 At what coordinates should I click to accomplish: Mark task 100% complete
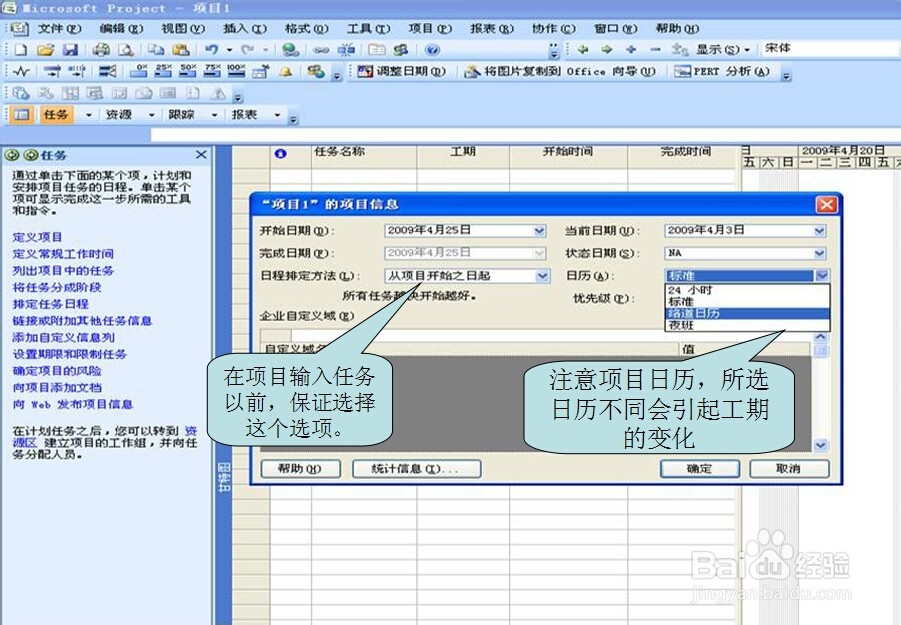pyautogui.click(x=236, y=71)
